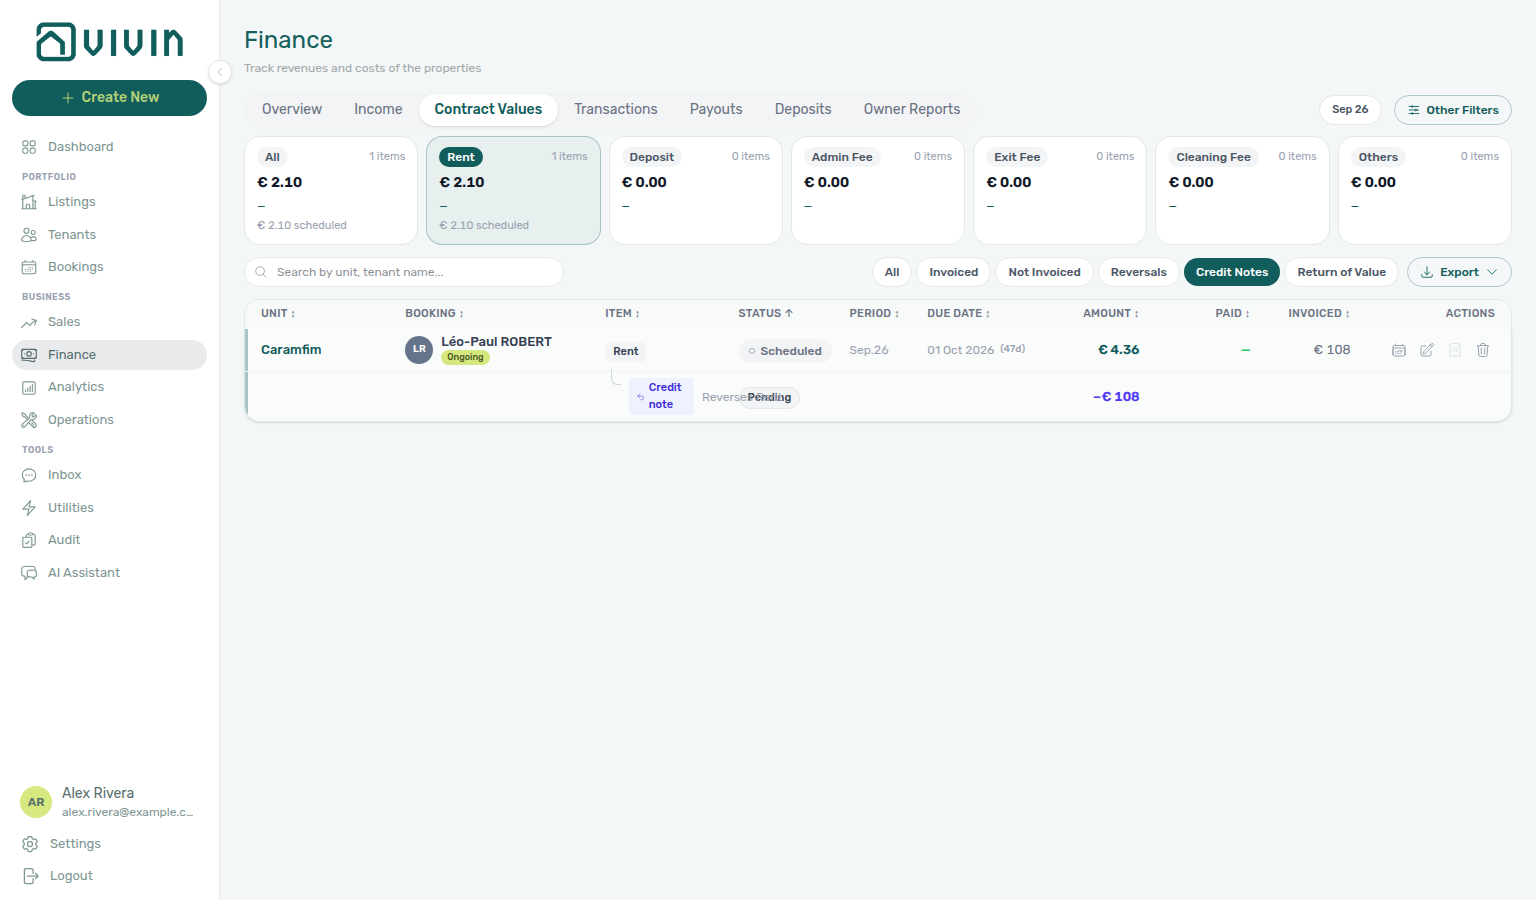Open Settings via the gear icon

[x=30, y=844]
